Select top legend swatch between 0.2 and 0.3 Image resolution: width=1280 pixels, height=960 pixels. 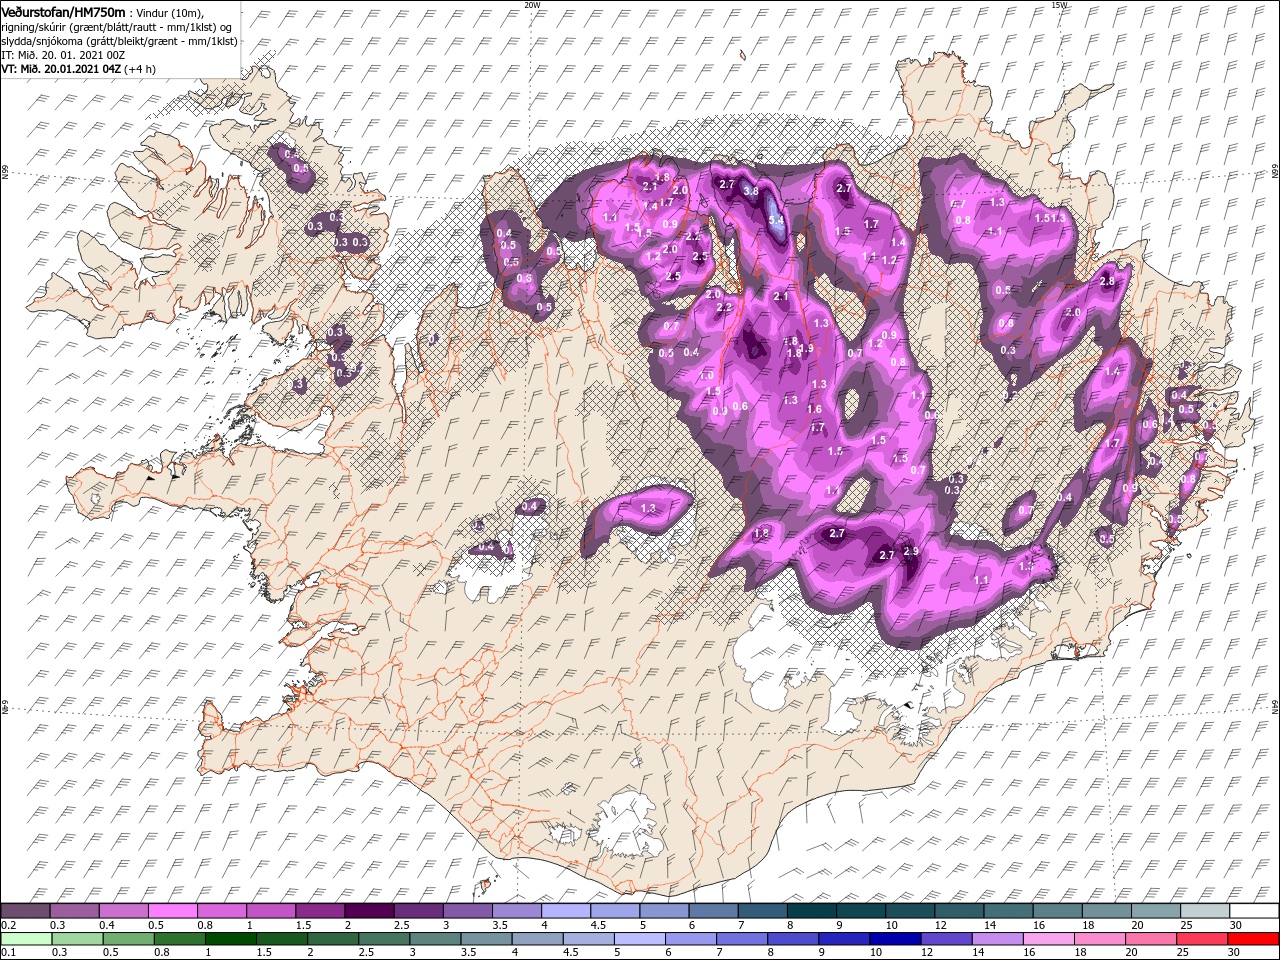tap(25, 910)
